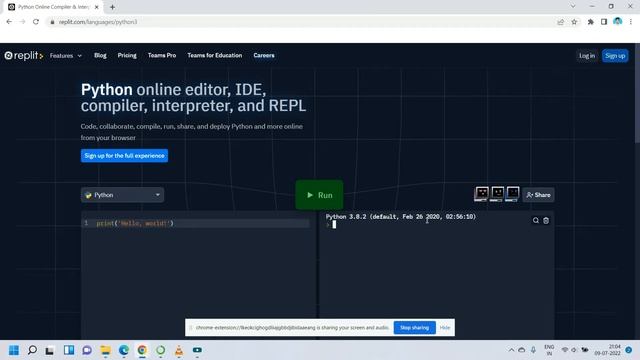The height and width of the screenshot is (360, 640).
Task: Click the Replit logo
Action: coord(24,56)
